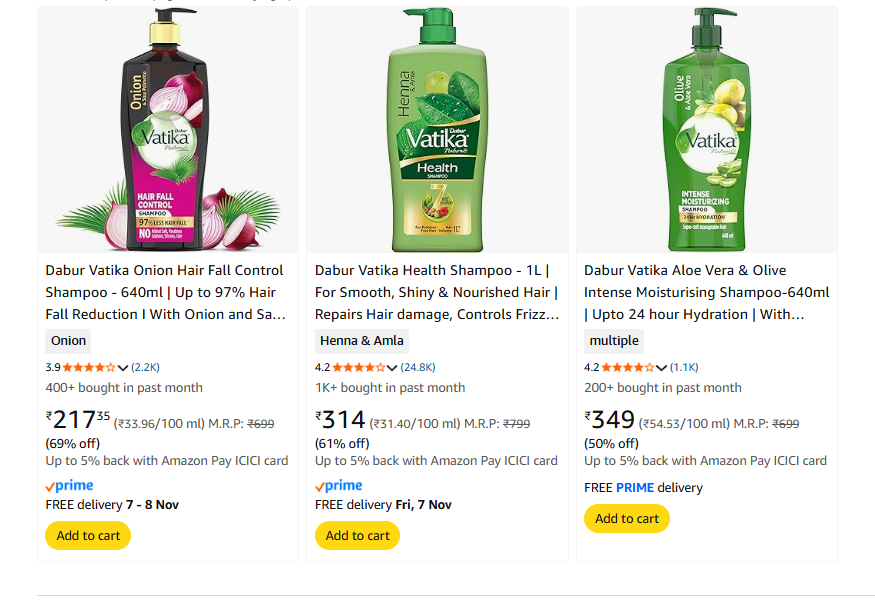Screen dimensions: 875x602
Task: Expand rating chevron for Onion shampoo
Action: tap(123, 367)
